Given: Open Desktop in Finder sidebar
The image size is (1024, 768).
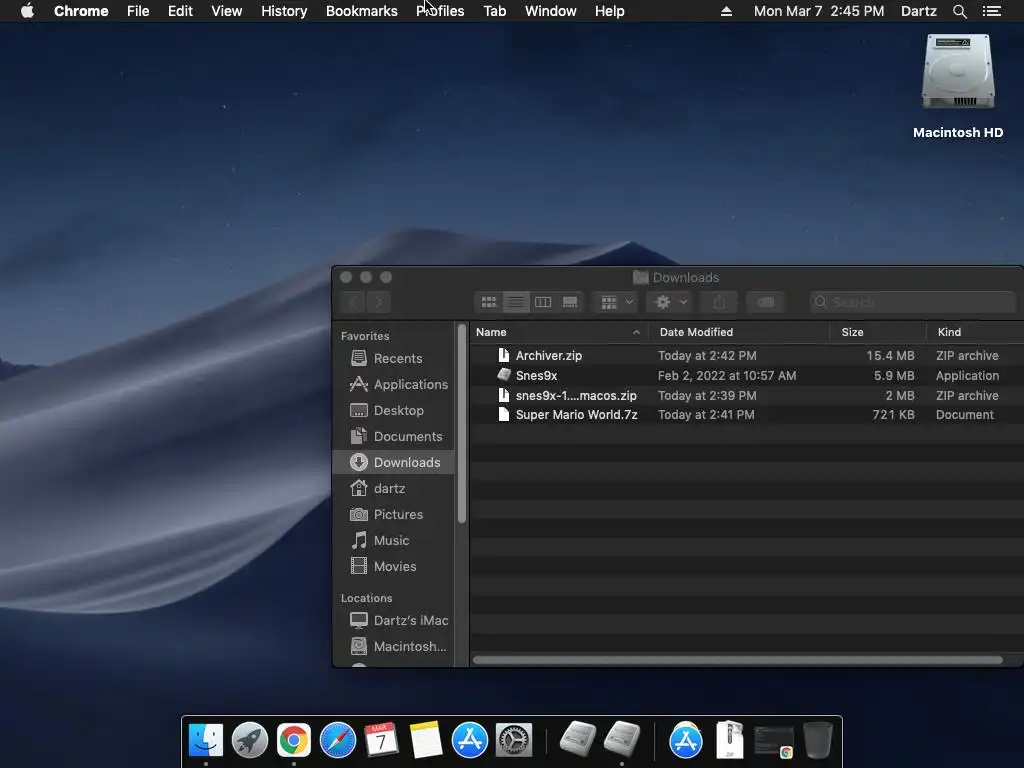Looking at the screenshot, I should pos(394,410).
